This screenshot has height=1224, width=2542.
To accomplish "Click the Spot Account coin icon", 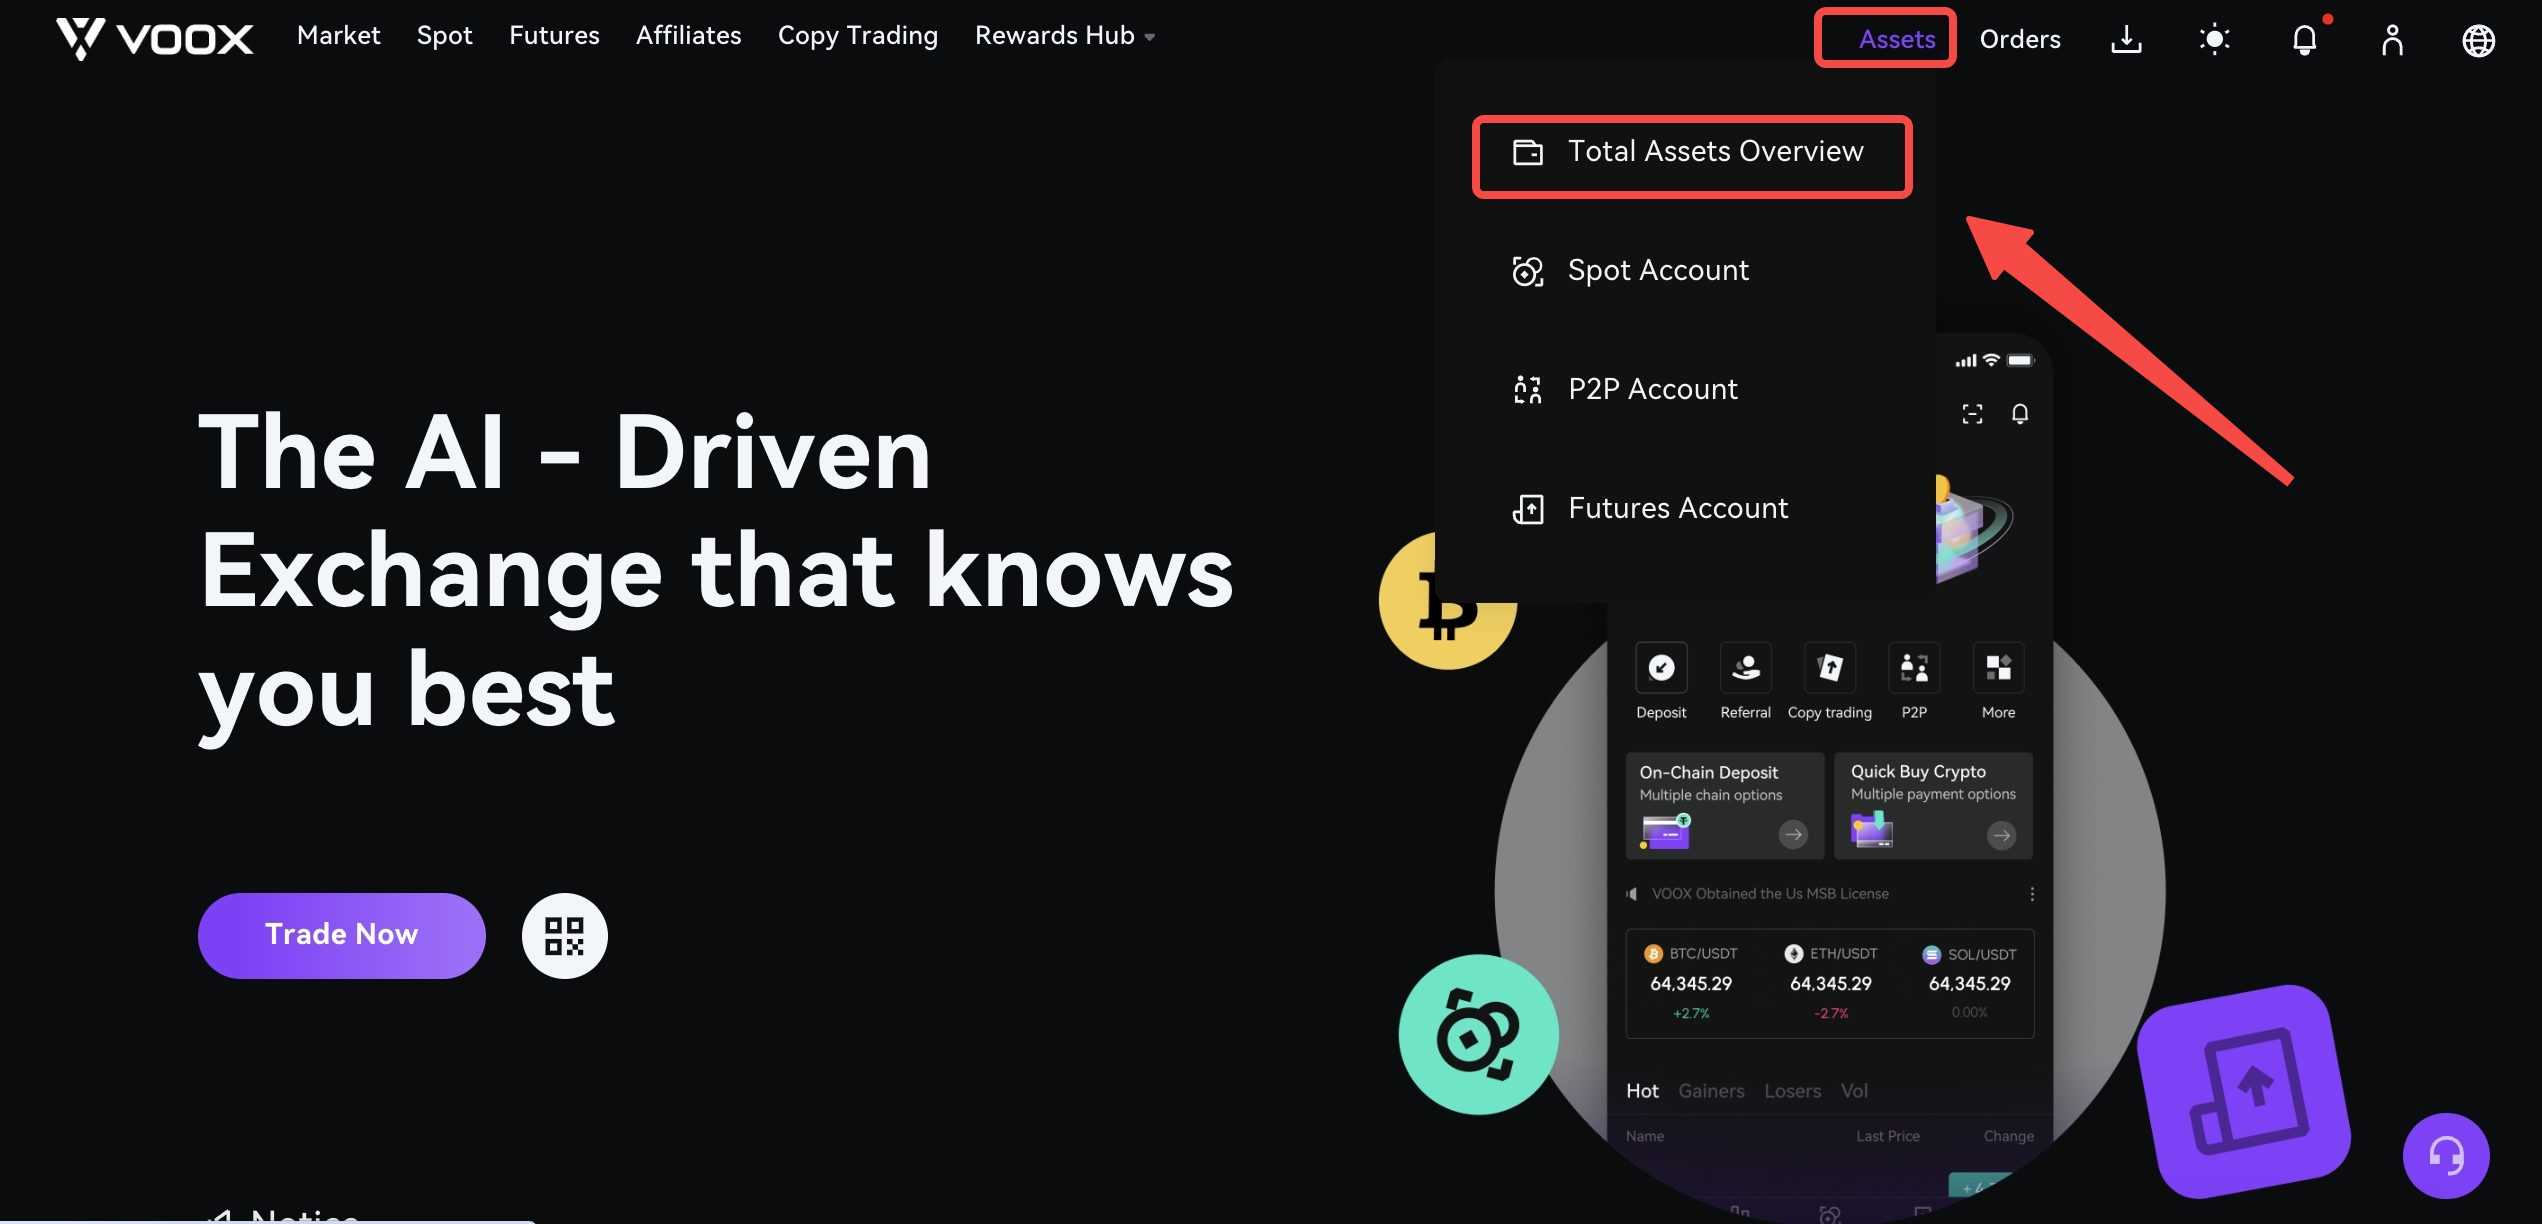I will point(1527,271).
